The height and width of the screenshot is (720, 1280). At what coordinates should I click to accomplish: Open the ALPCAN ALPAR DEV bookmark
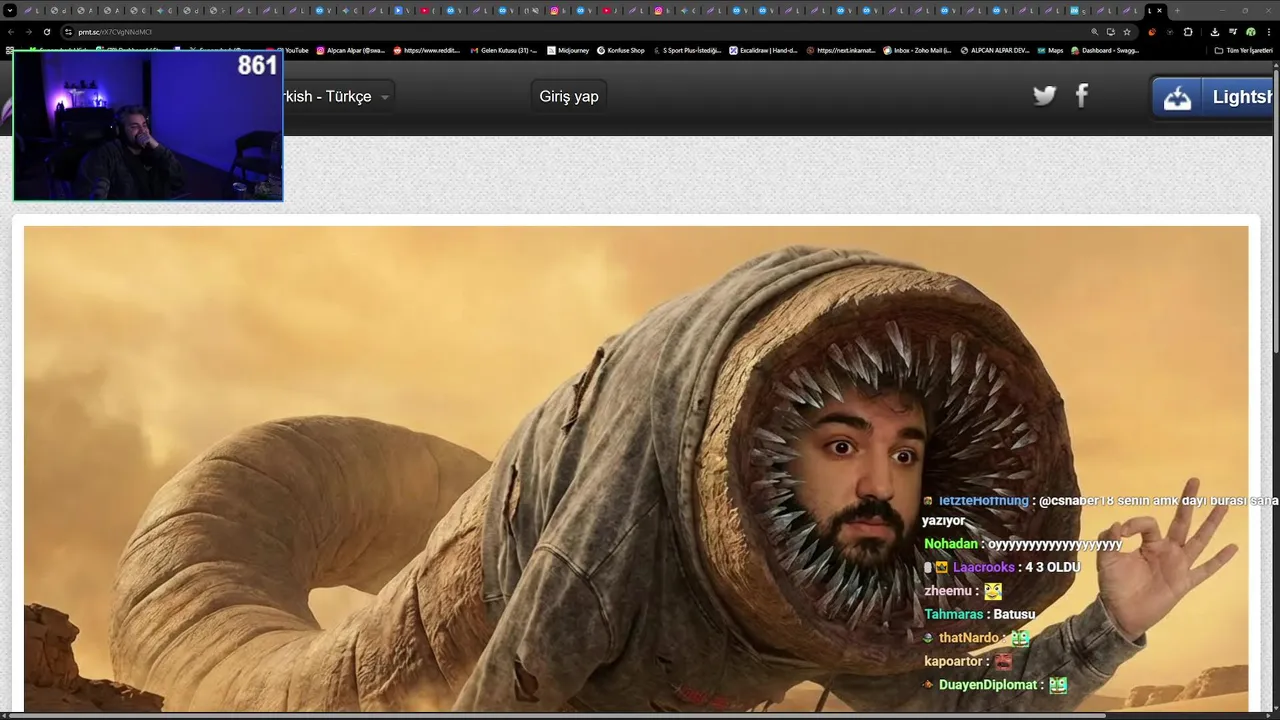(x=994, y=50)
